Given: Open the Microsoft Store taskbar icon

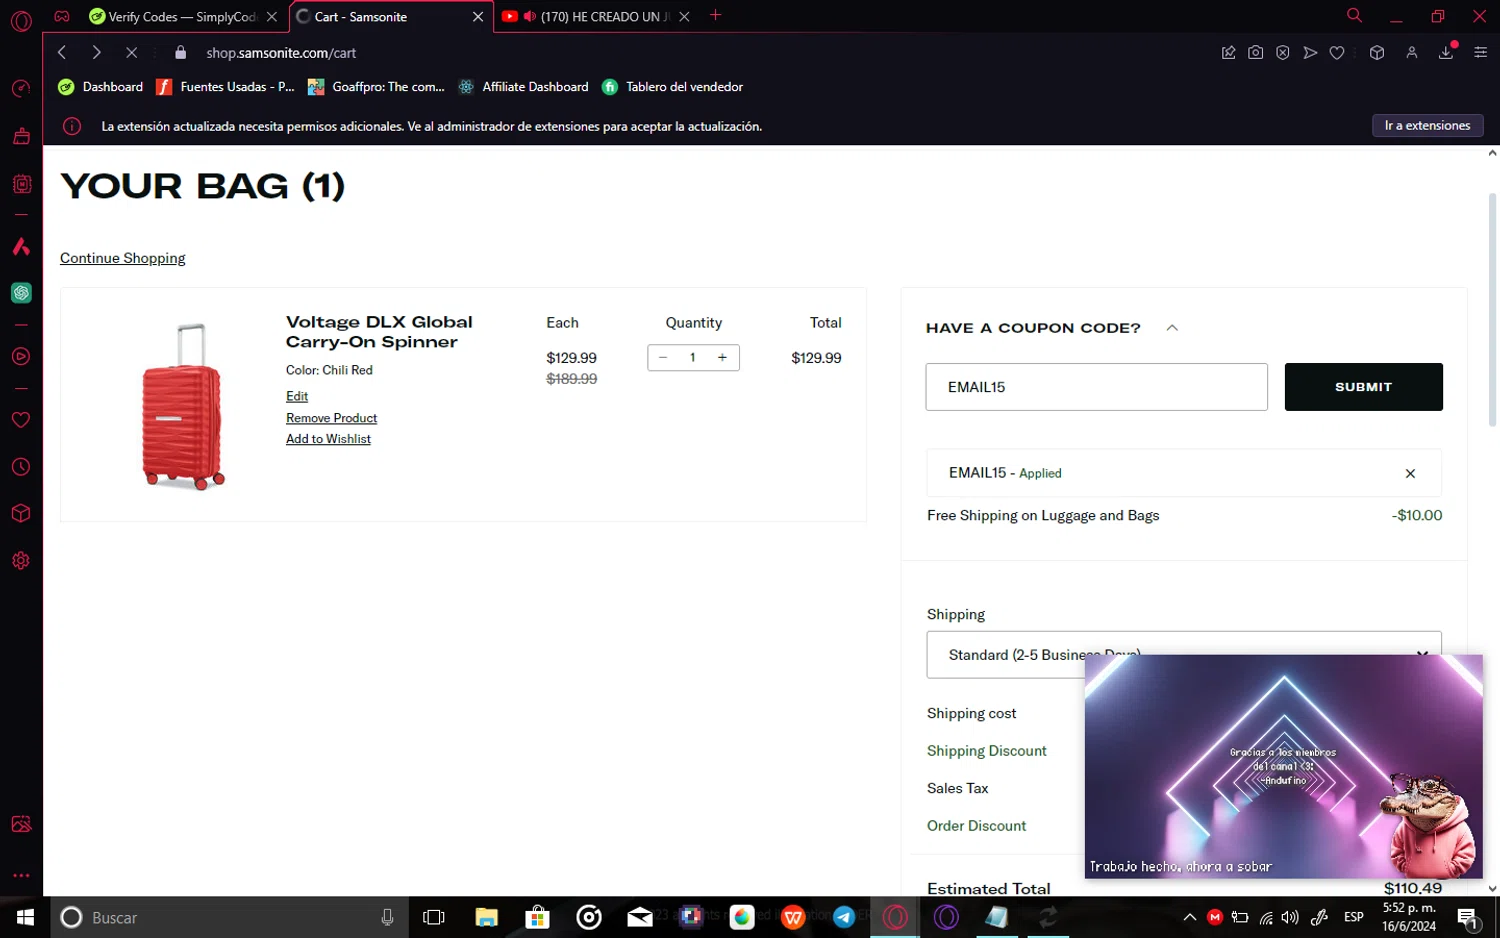Looking at the screenshot, I should (x=538, y=917).
